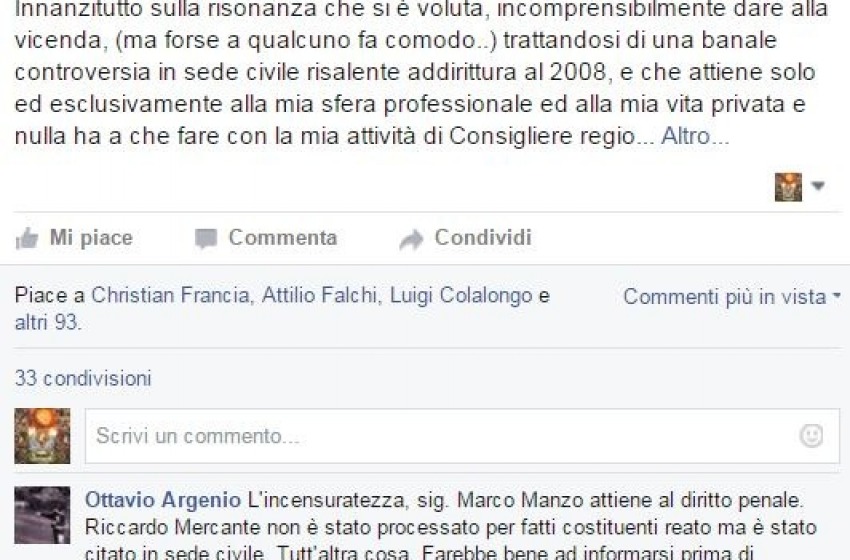The height and width of the screenshot is (560, 850).
Task: Click the small profile avatar beside the arrow
Action: tap(788, 187)
